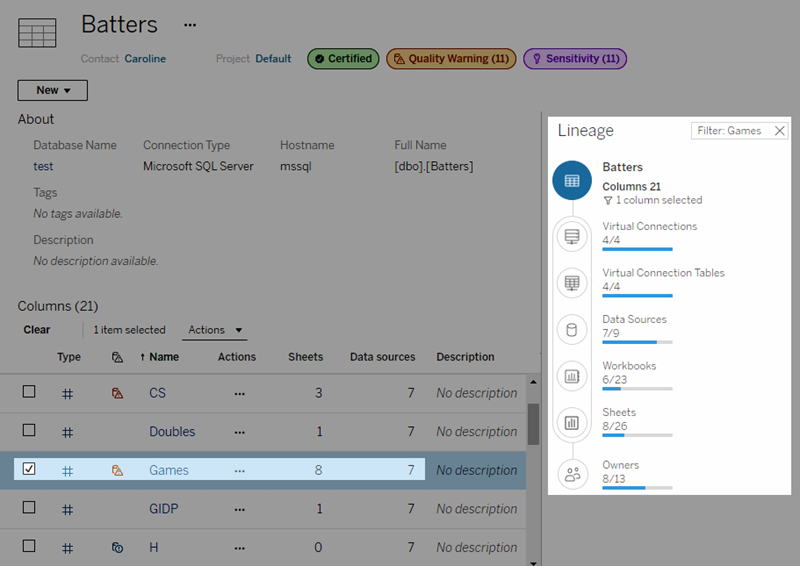Click the scrollbar up arrow in columns table
The width and height of the screenshot is (800, 566).
[533, 382]
